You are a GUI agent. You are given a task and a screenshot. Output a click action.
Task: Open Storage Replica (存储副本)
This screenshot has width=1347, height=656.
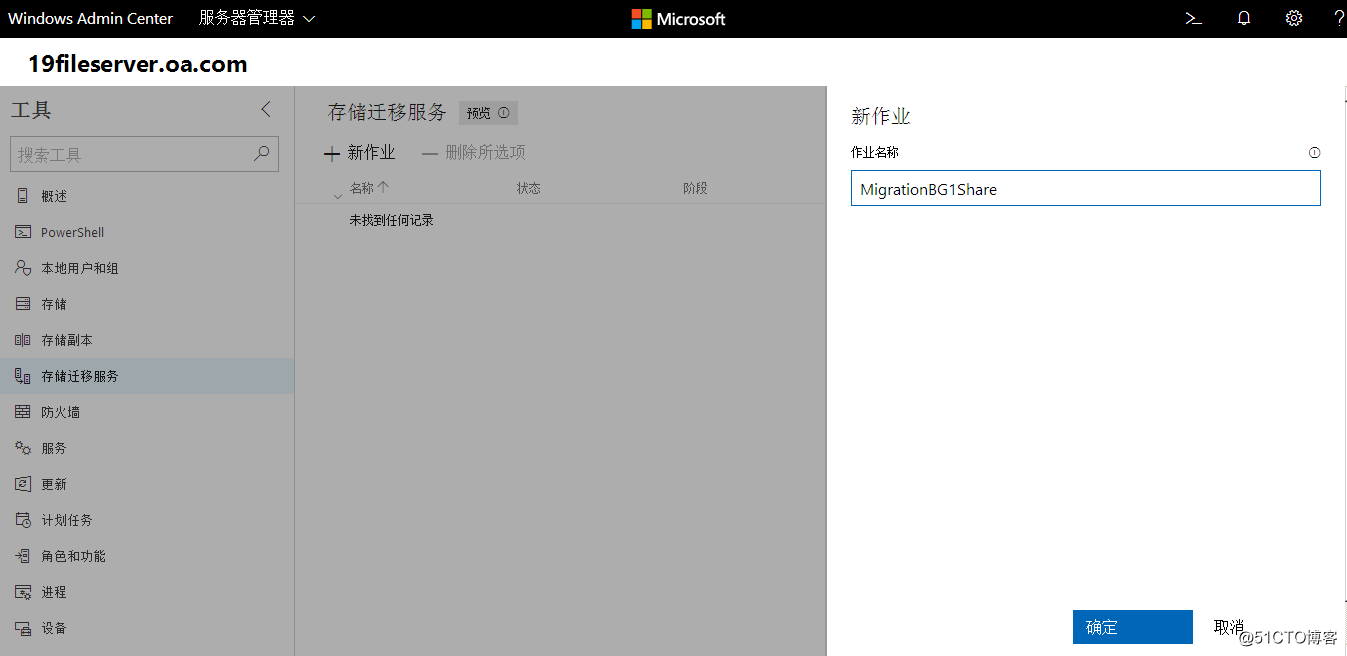(x=147, y=340)
